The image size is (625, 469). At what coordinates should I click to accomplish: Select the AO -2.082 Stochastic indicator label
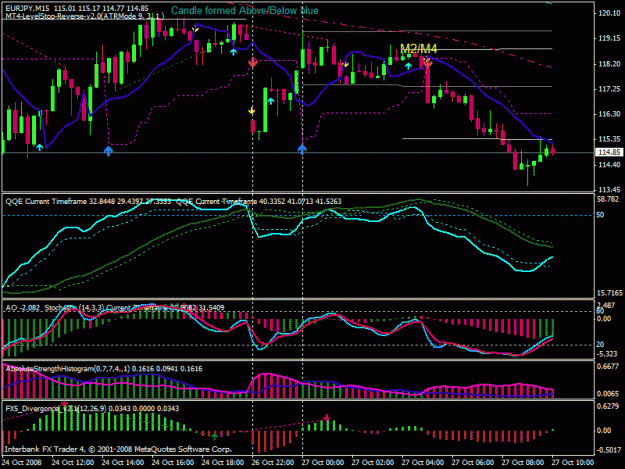click(x=115, y=308)
